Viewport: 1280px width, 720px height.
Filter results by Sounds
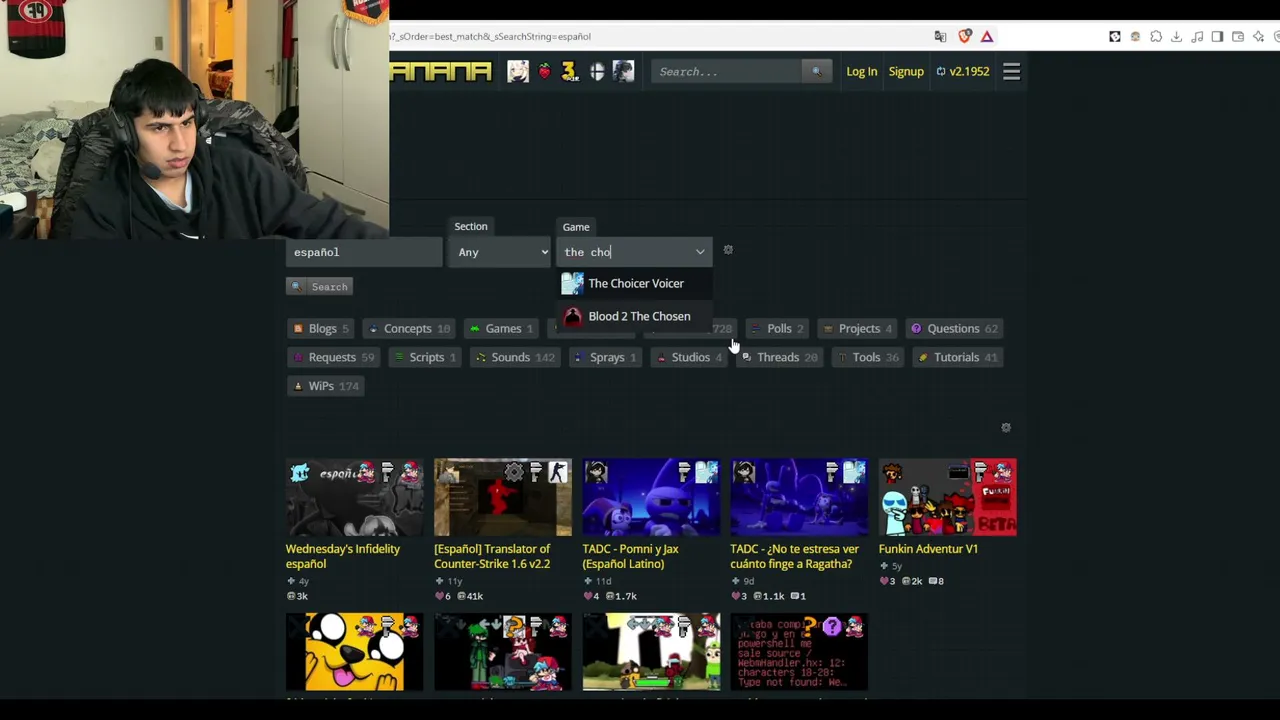click(515, 358)
